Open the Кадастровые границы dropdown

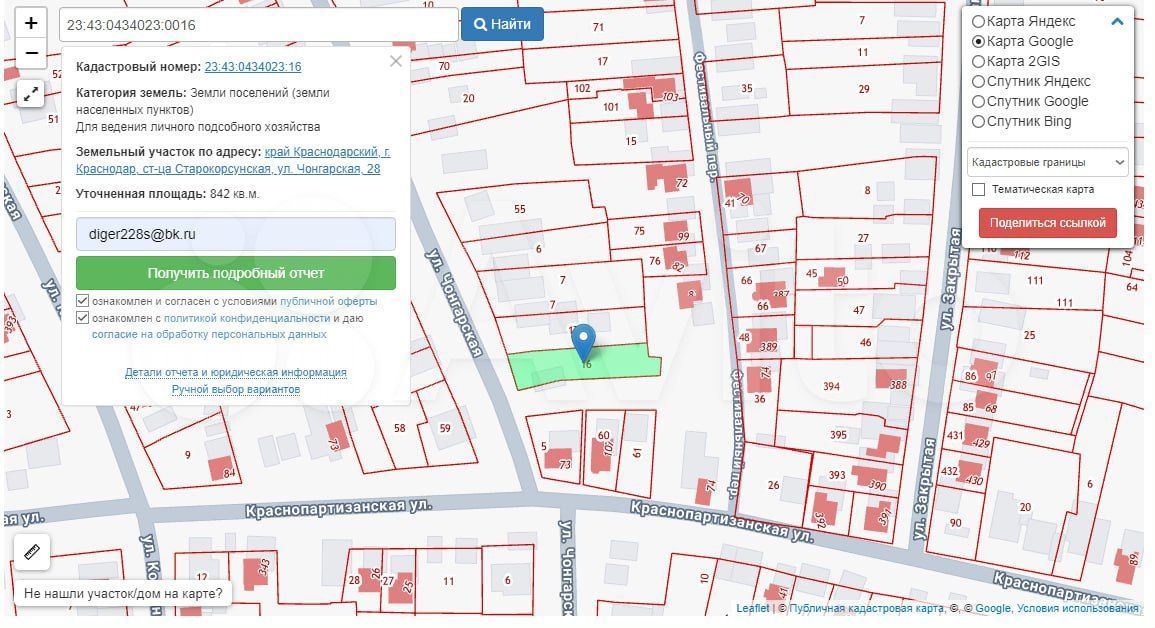[x=1047, y=162]
